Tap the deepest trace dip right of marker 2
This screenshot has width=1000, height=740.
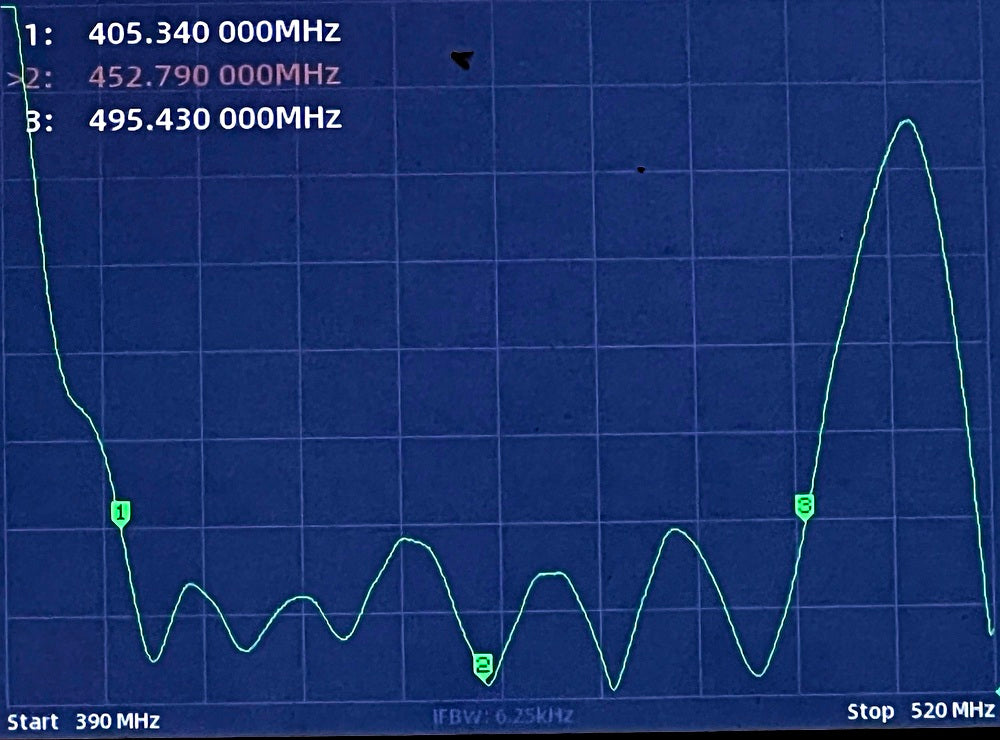pos(614,688)
